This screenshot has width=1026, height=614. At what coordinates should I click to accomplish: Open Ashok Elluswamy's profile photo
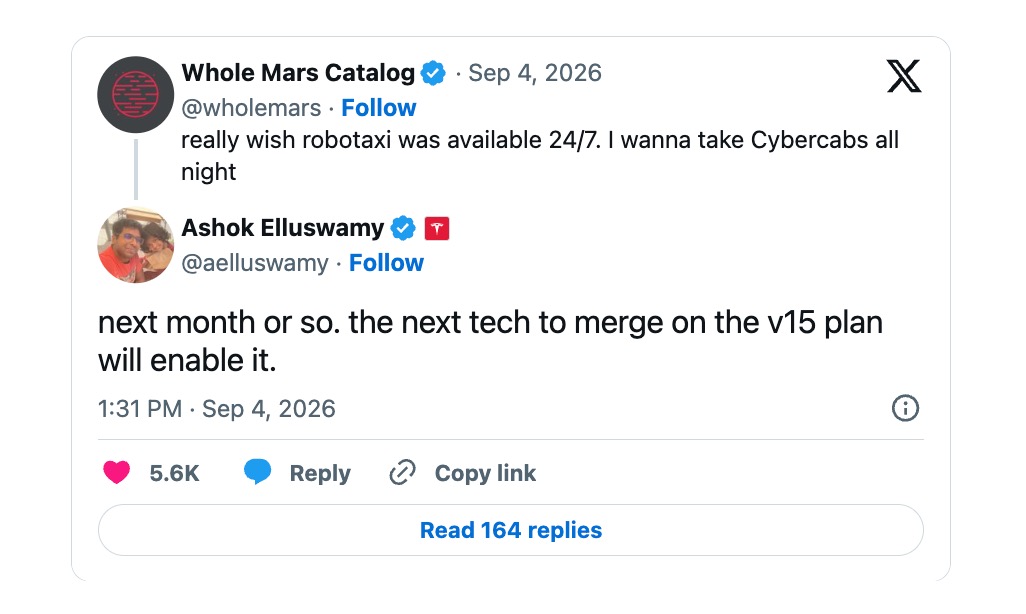click(135, 245)
